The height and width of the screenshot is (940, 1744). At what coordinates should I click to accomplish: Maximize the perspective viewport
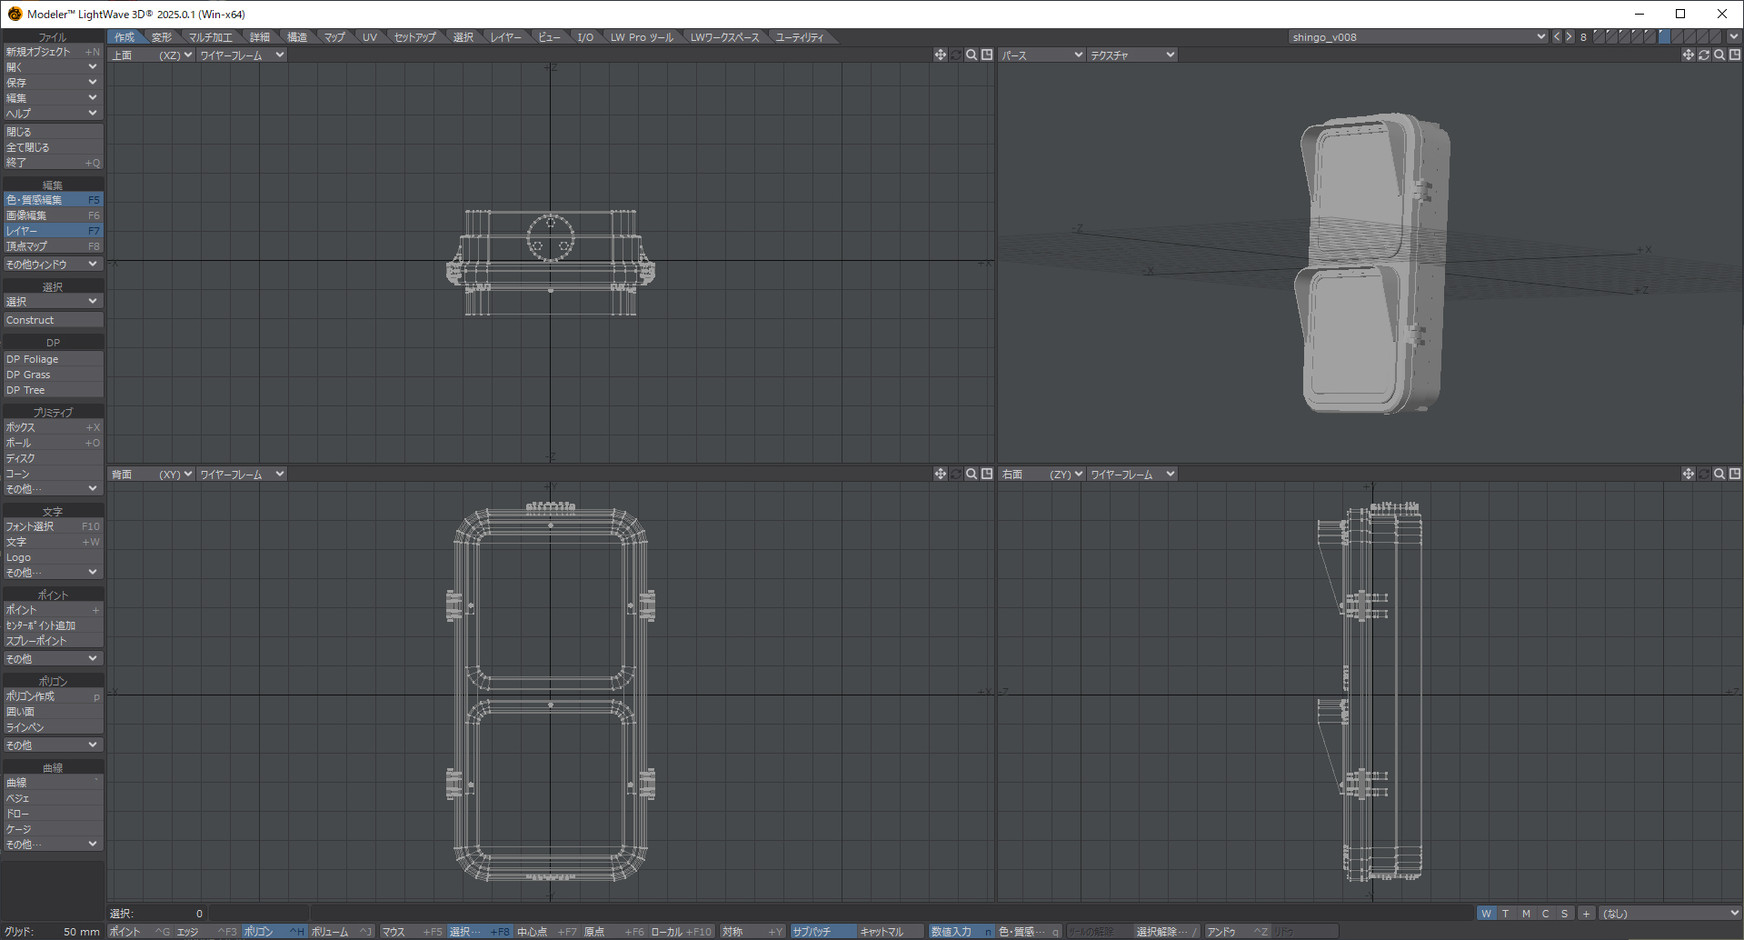coord(1735,55)
